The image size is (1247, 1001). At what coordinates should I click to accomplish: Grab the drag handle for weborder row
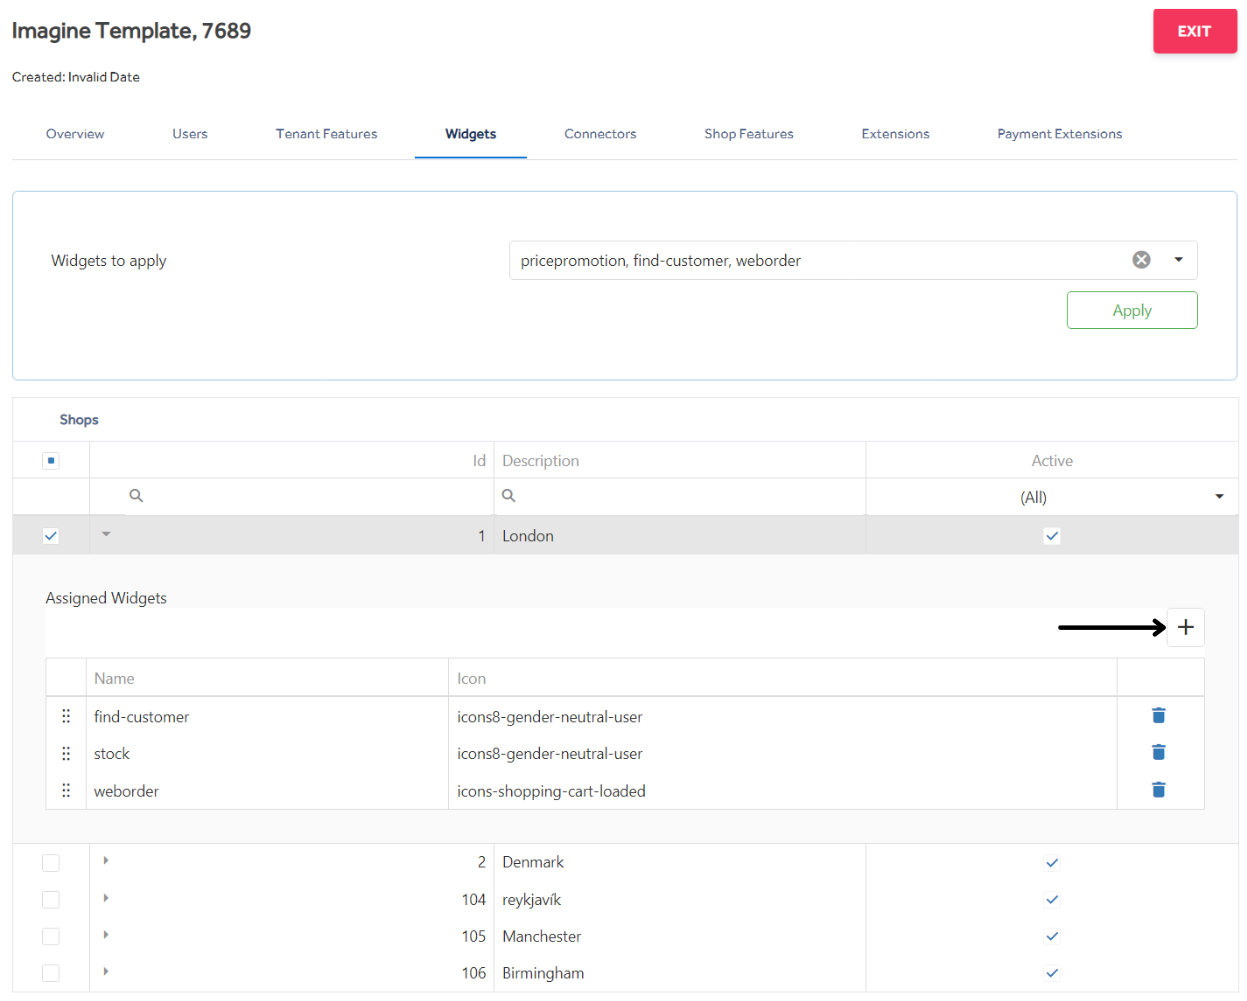click(x=66, y=790)
